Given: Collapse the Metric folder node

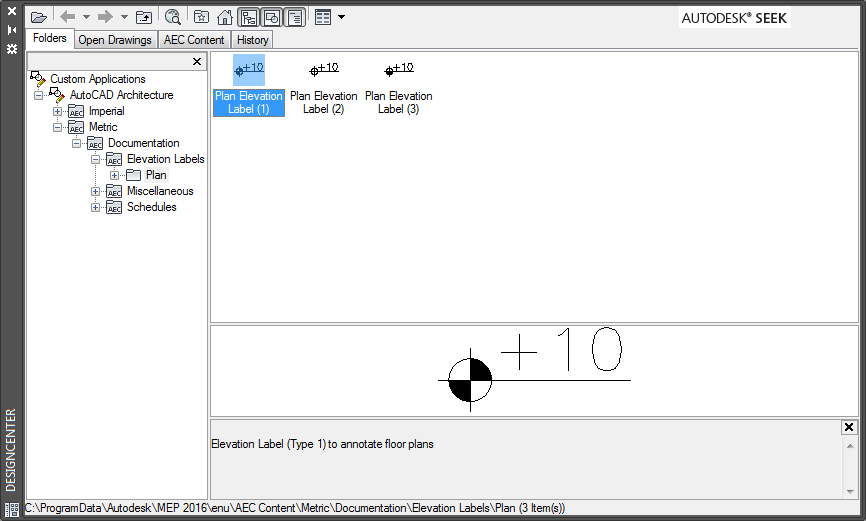Looking at the screenshot, I should (x=57, y=128).
